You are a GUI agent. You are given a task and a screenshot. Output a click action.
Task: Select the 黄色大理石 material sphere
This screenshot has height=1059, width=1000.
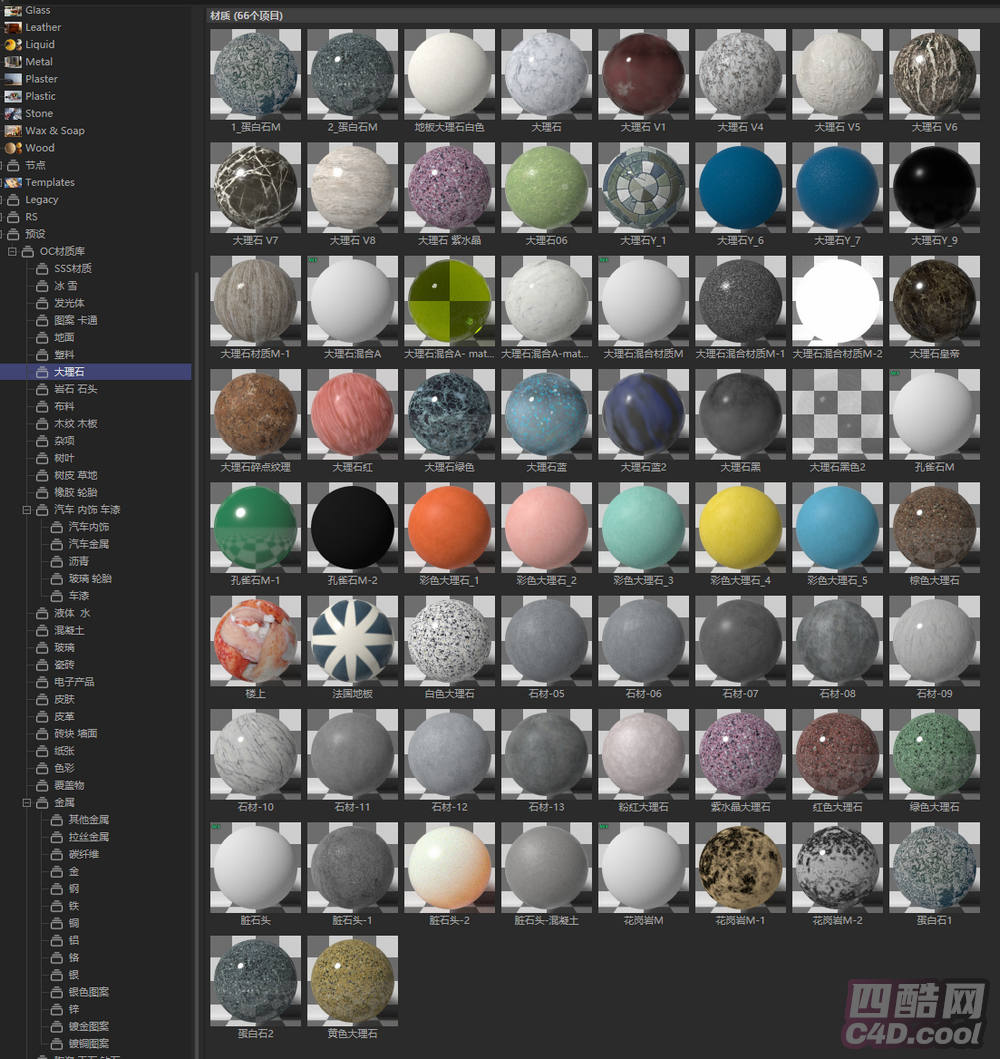[x=351, y=981]
